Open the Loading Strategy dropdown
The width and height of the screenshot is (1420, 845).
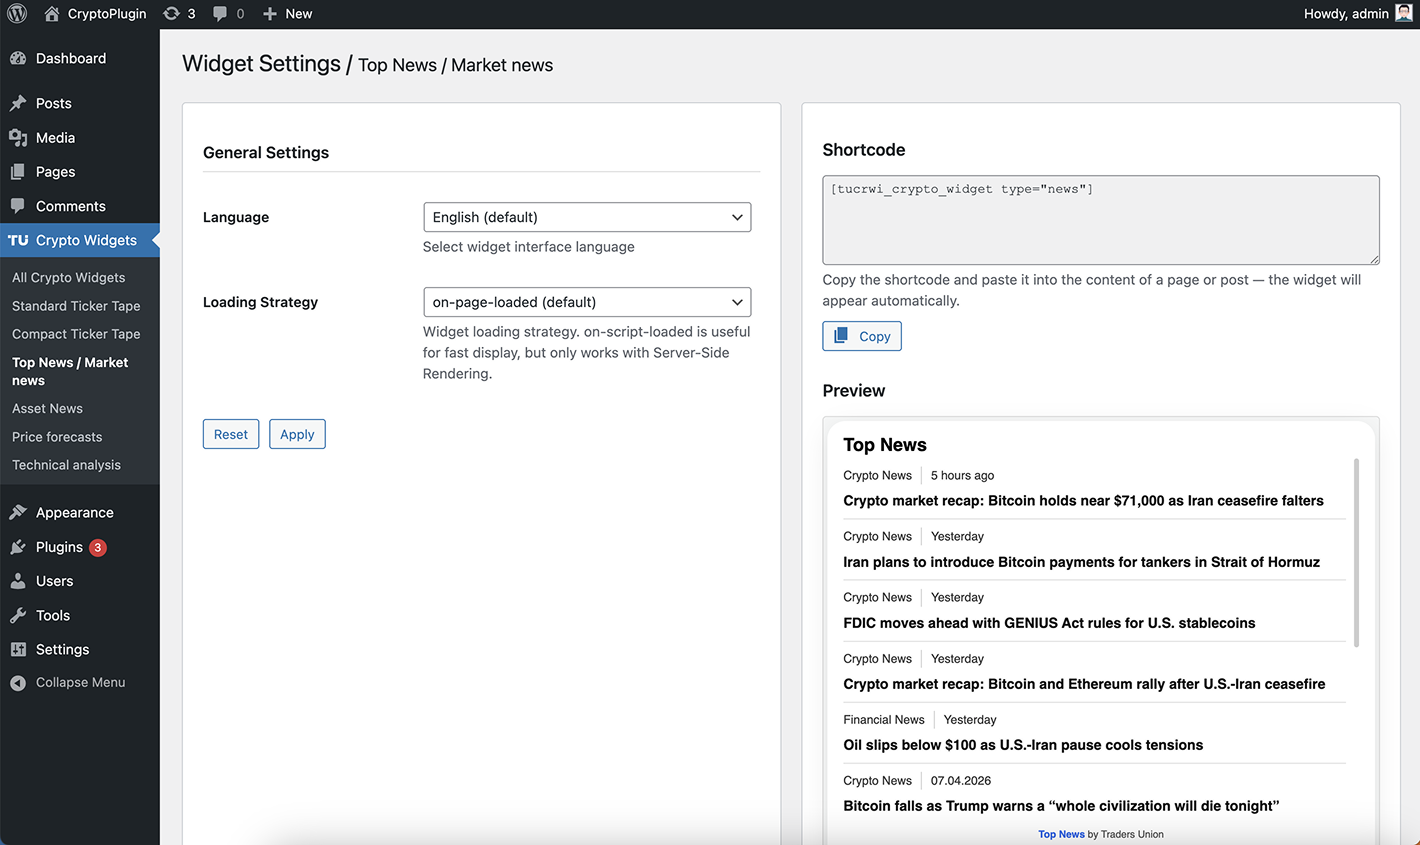(587, 302)
